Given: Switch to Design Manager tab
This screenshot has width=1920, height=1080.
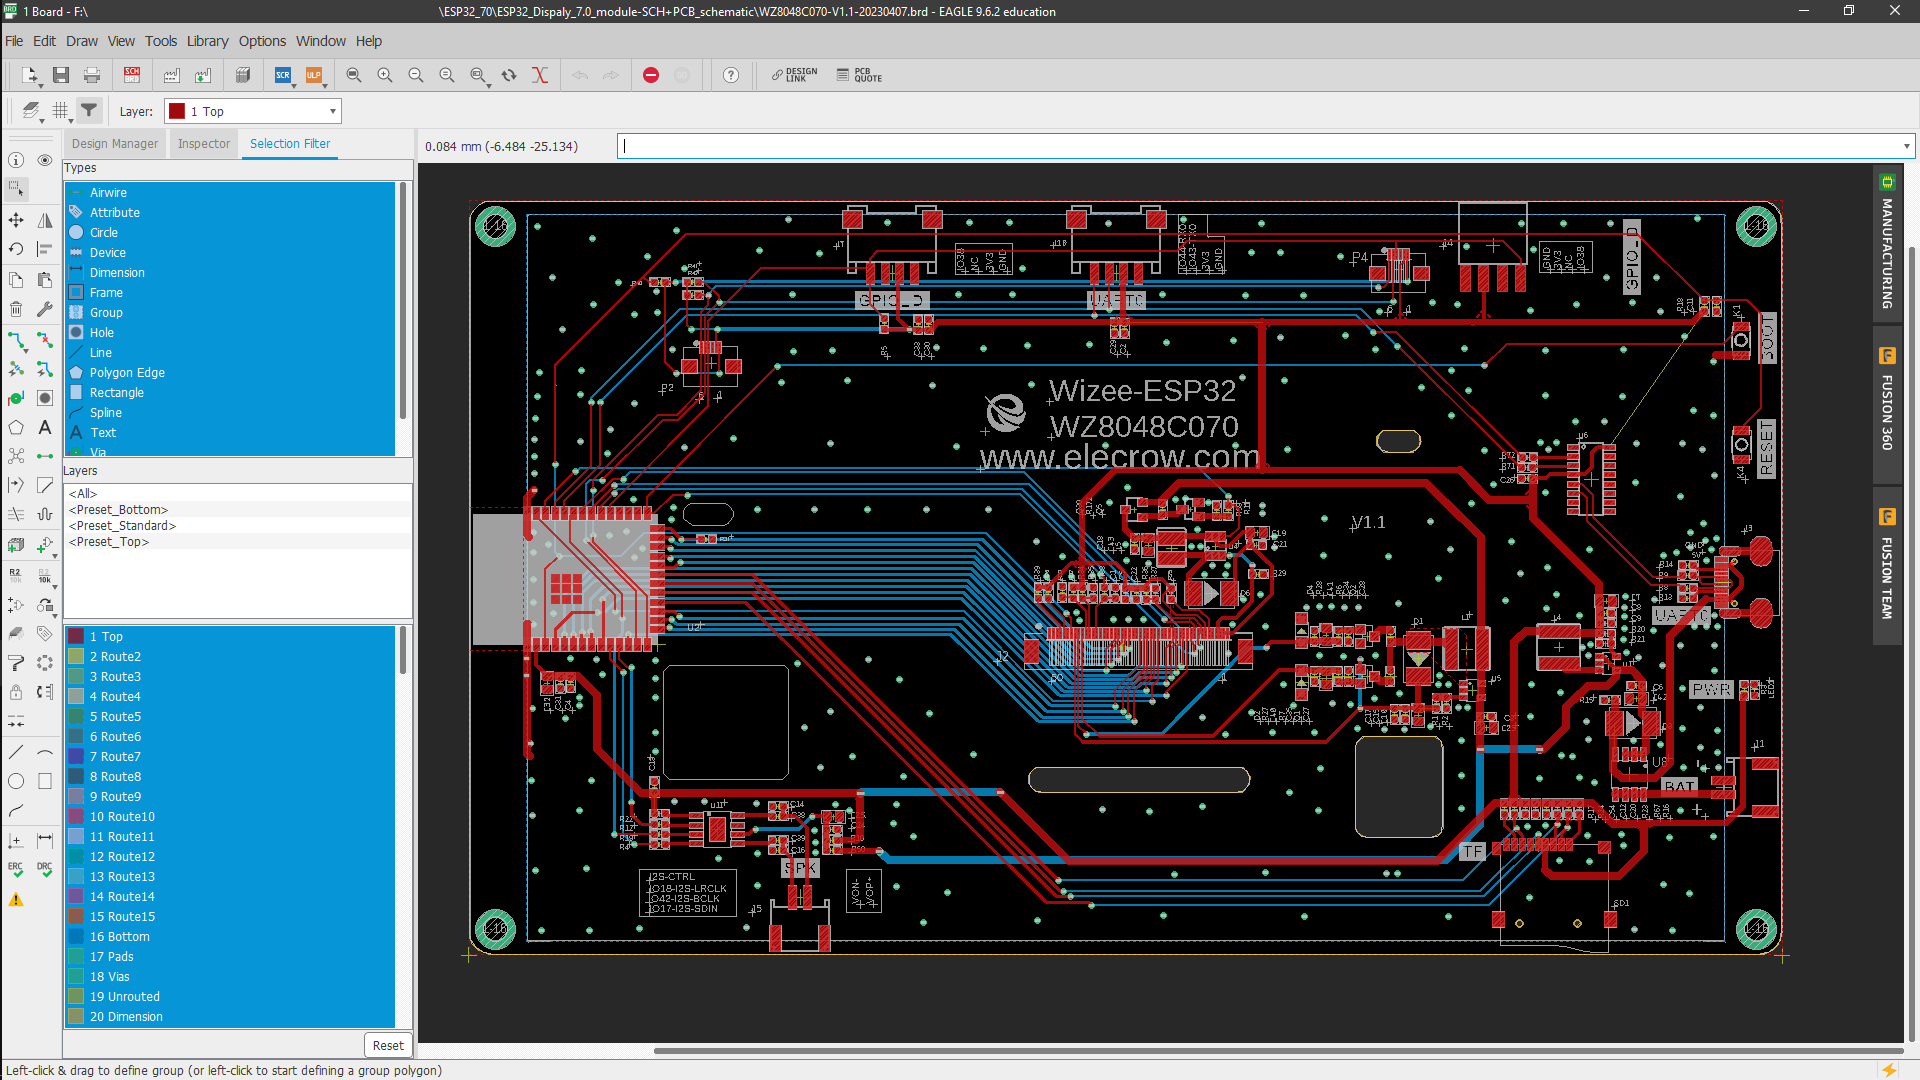Looking at the screenshot, I should 115,144.
